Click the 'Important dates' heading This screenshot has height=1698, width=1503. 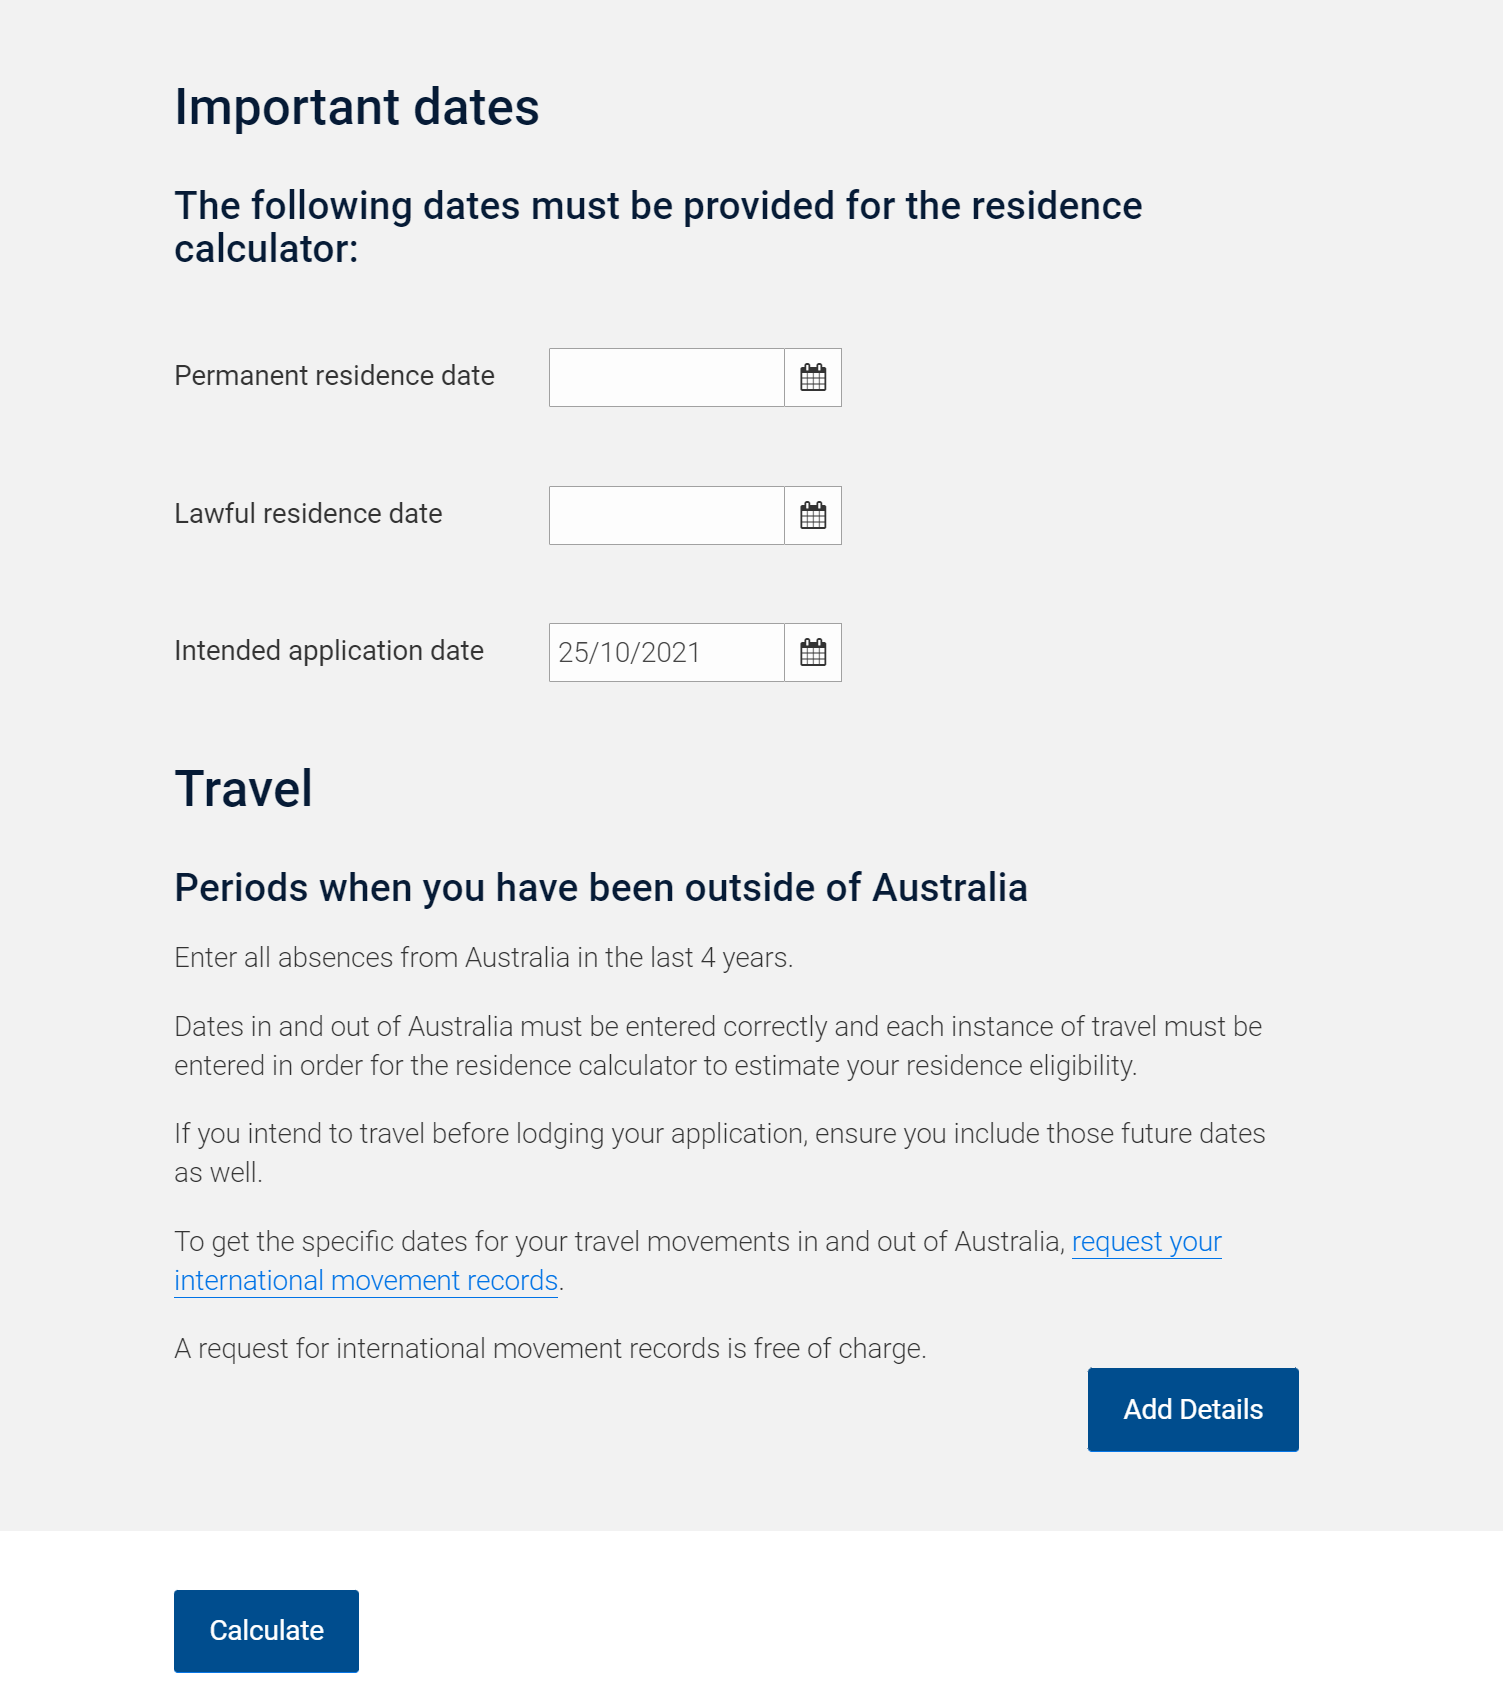(357, 107)
